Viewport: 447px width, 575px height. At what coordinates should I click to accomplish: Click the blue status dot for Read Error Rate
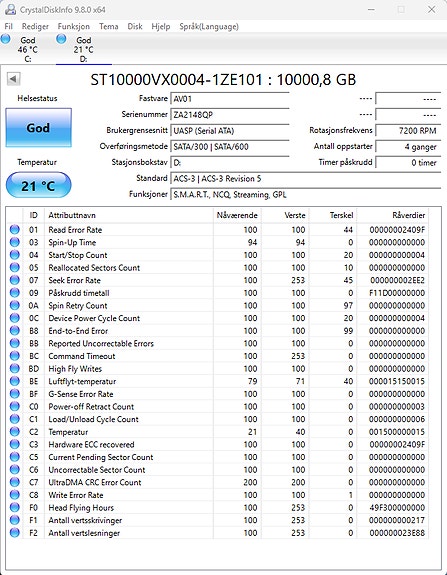(x=15, y=230)
